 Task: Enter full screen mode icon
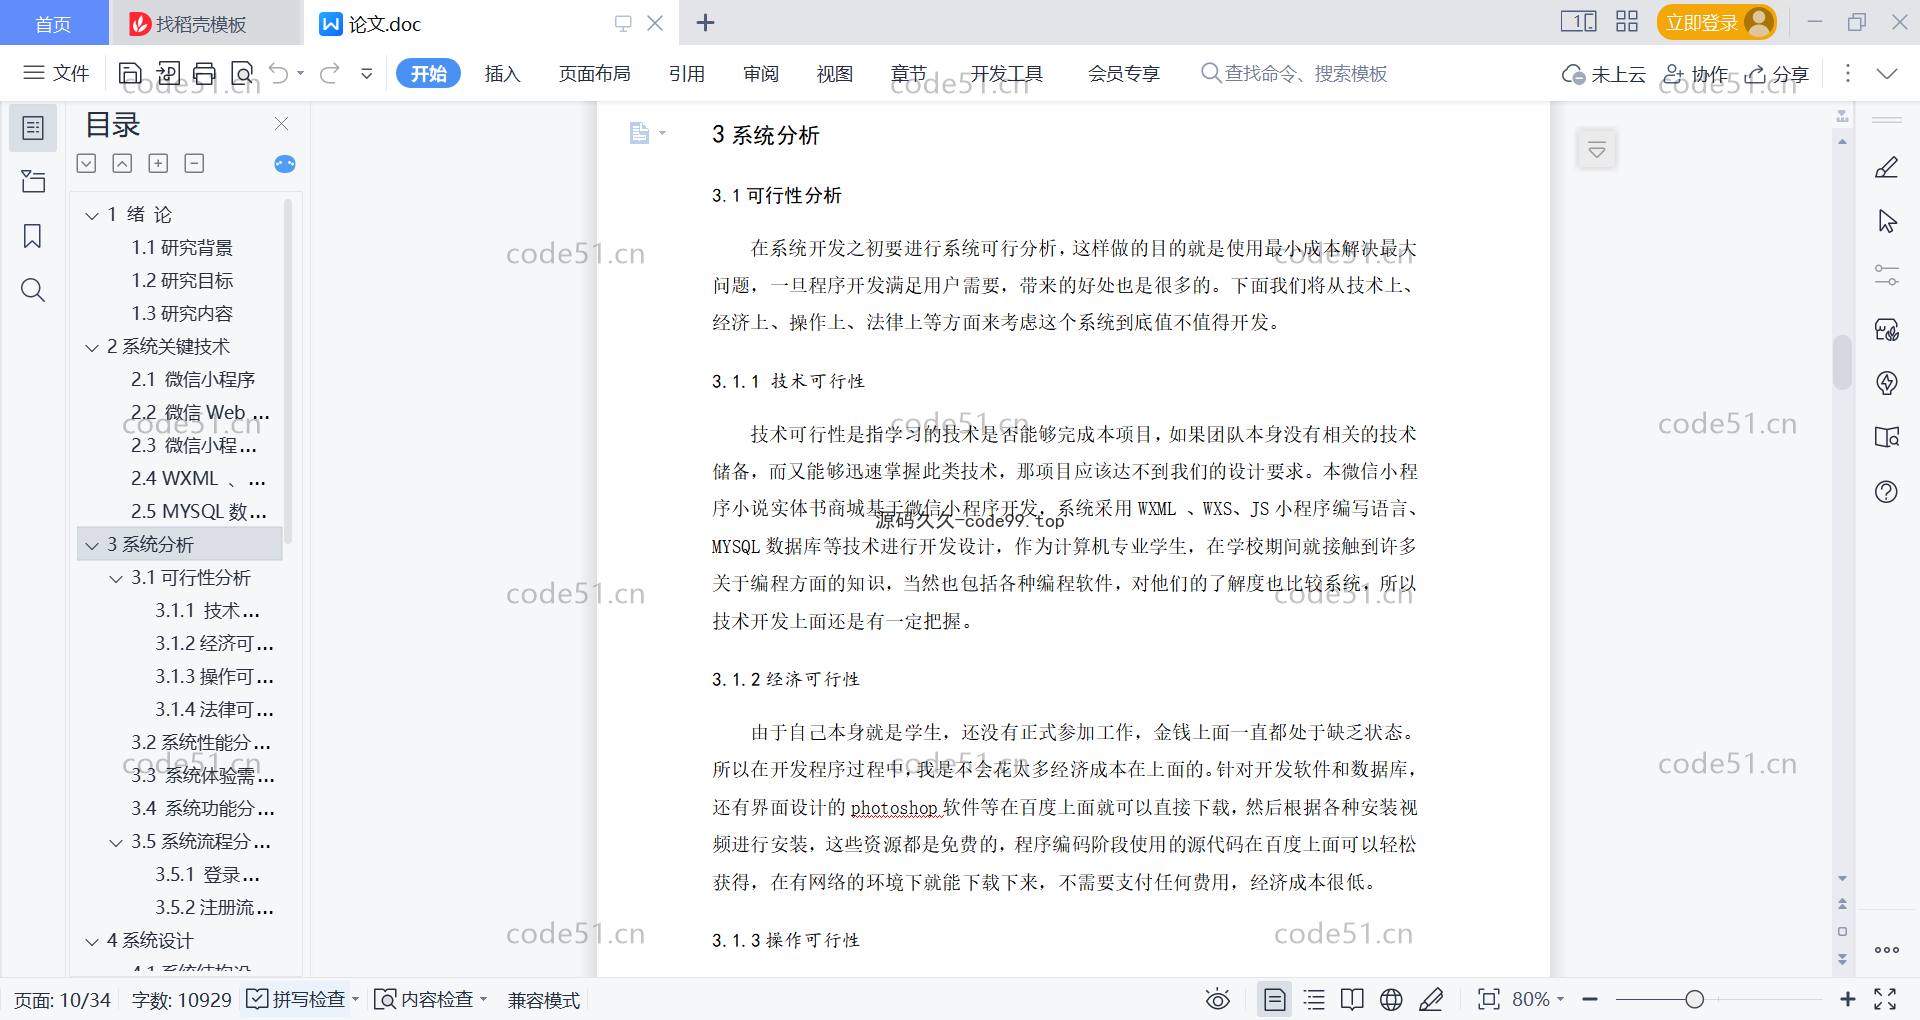coord(1885,999)
